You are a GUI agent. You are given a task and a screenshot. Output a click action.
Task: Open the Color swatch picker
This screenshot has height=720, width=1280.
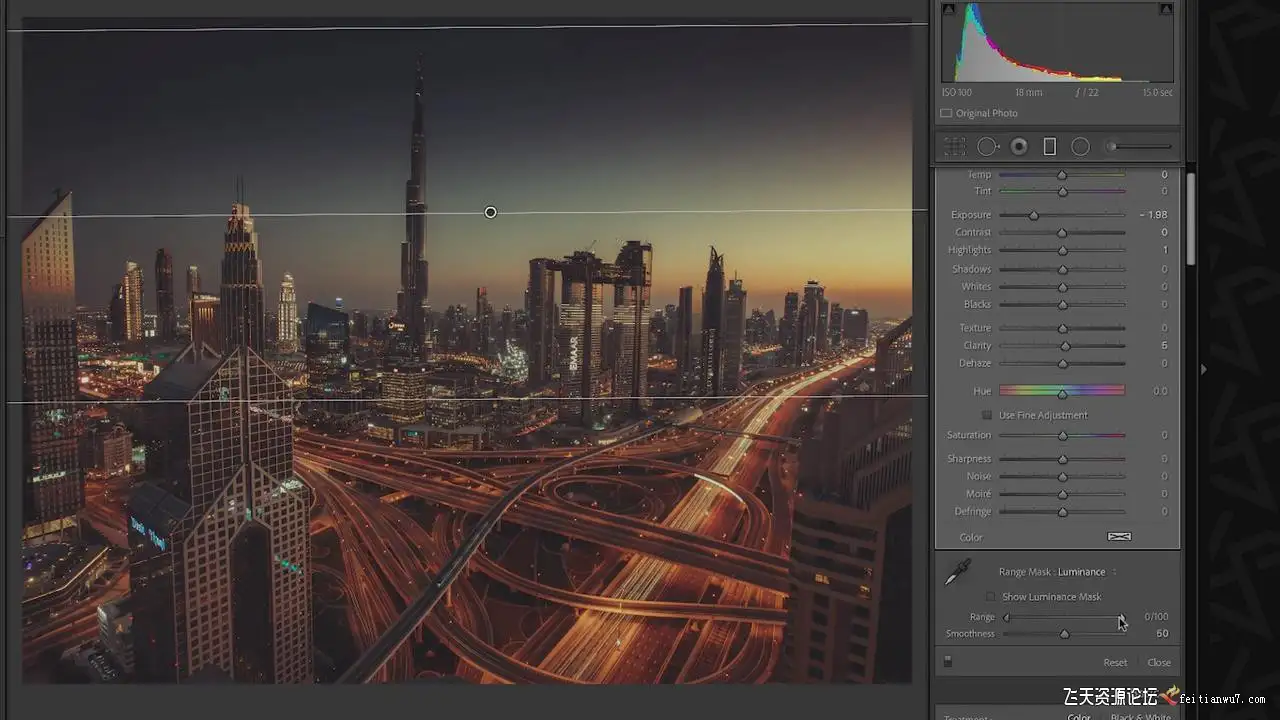[x=1119, y=537]
